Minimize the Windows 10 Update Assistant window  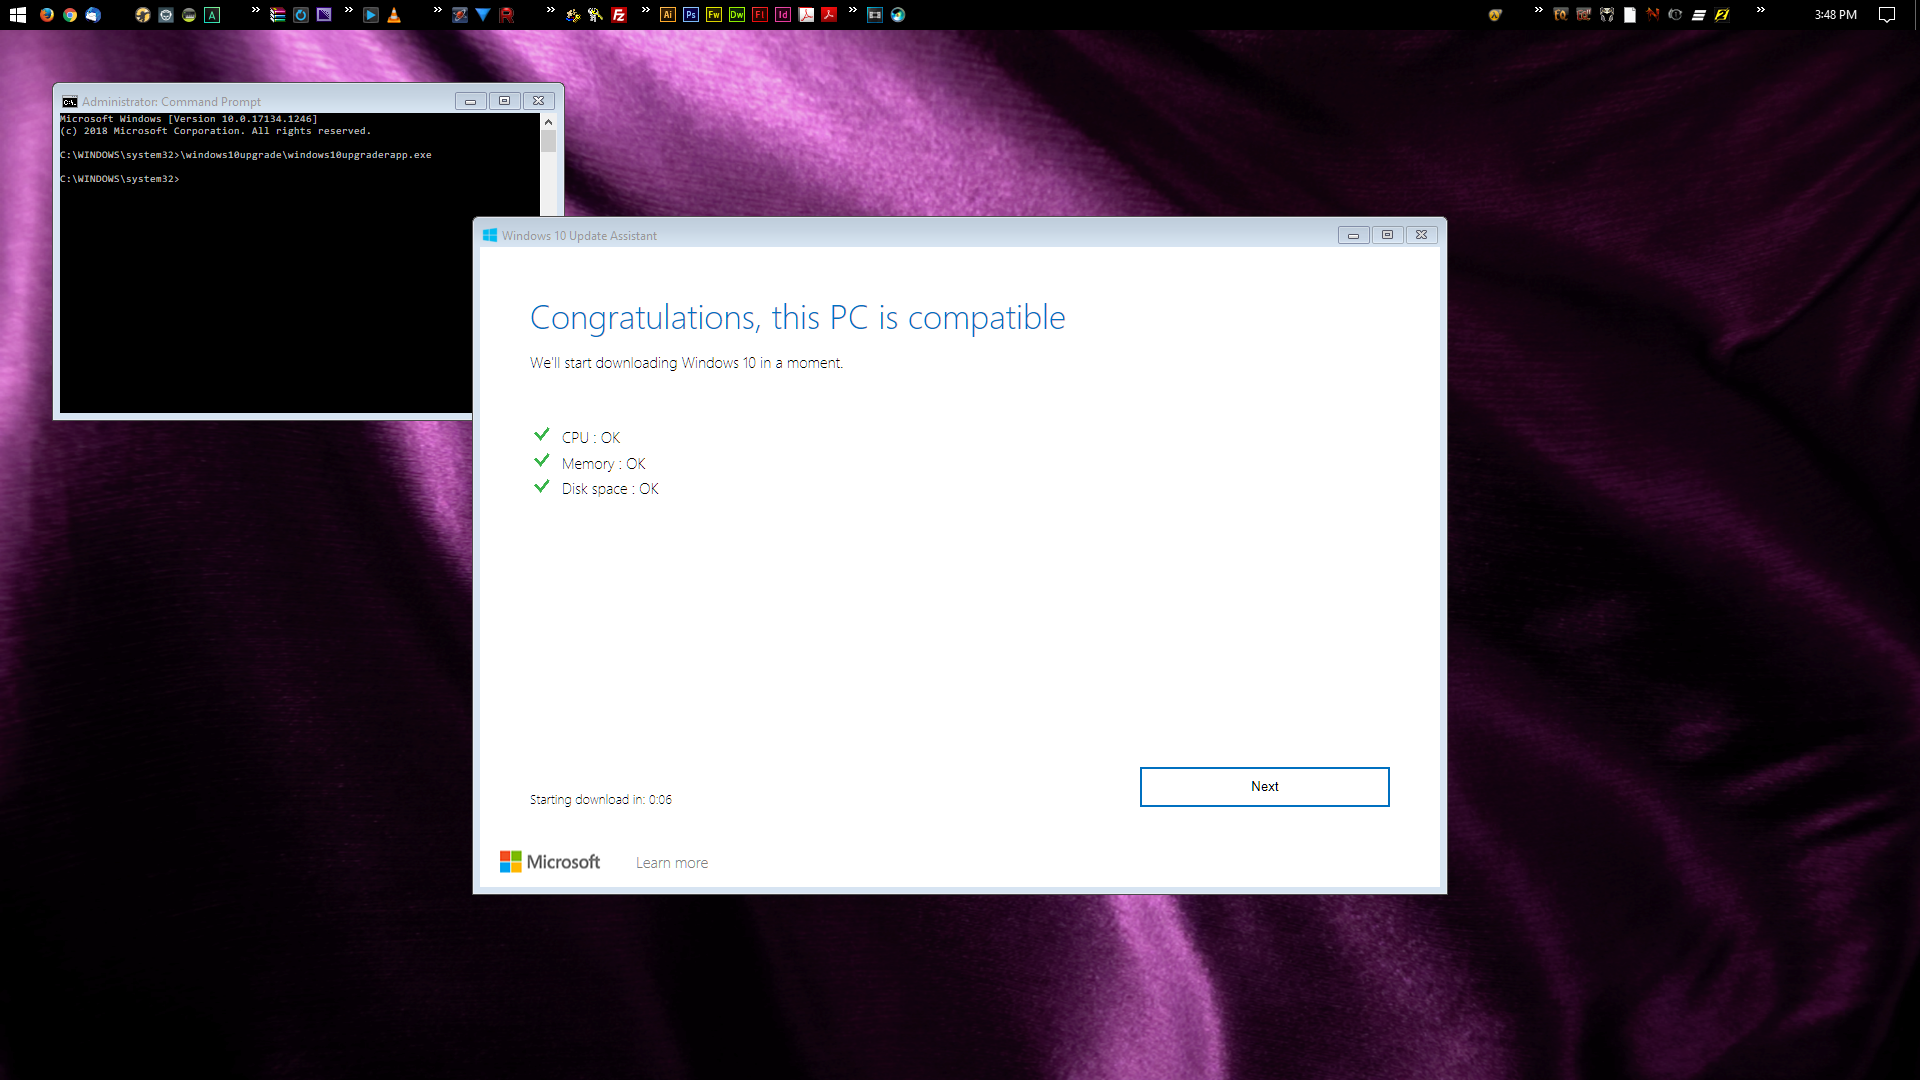1353,235
